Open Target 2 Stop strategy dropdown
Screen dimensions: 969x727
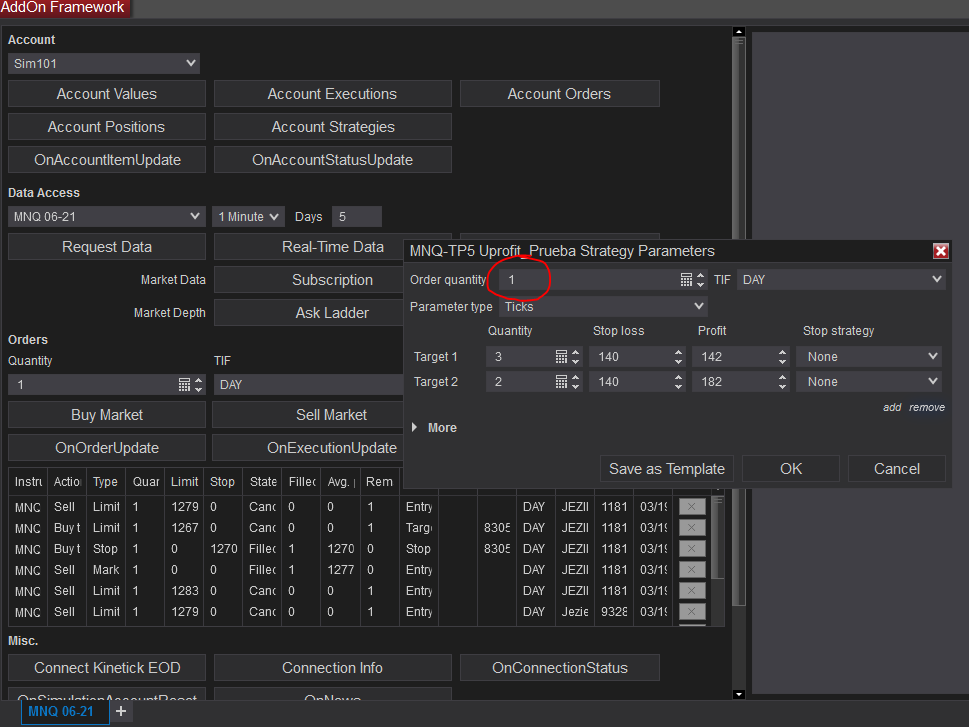[x=869, y=382]
